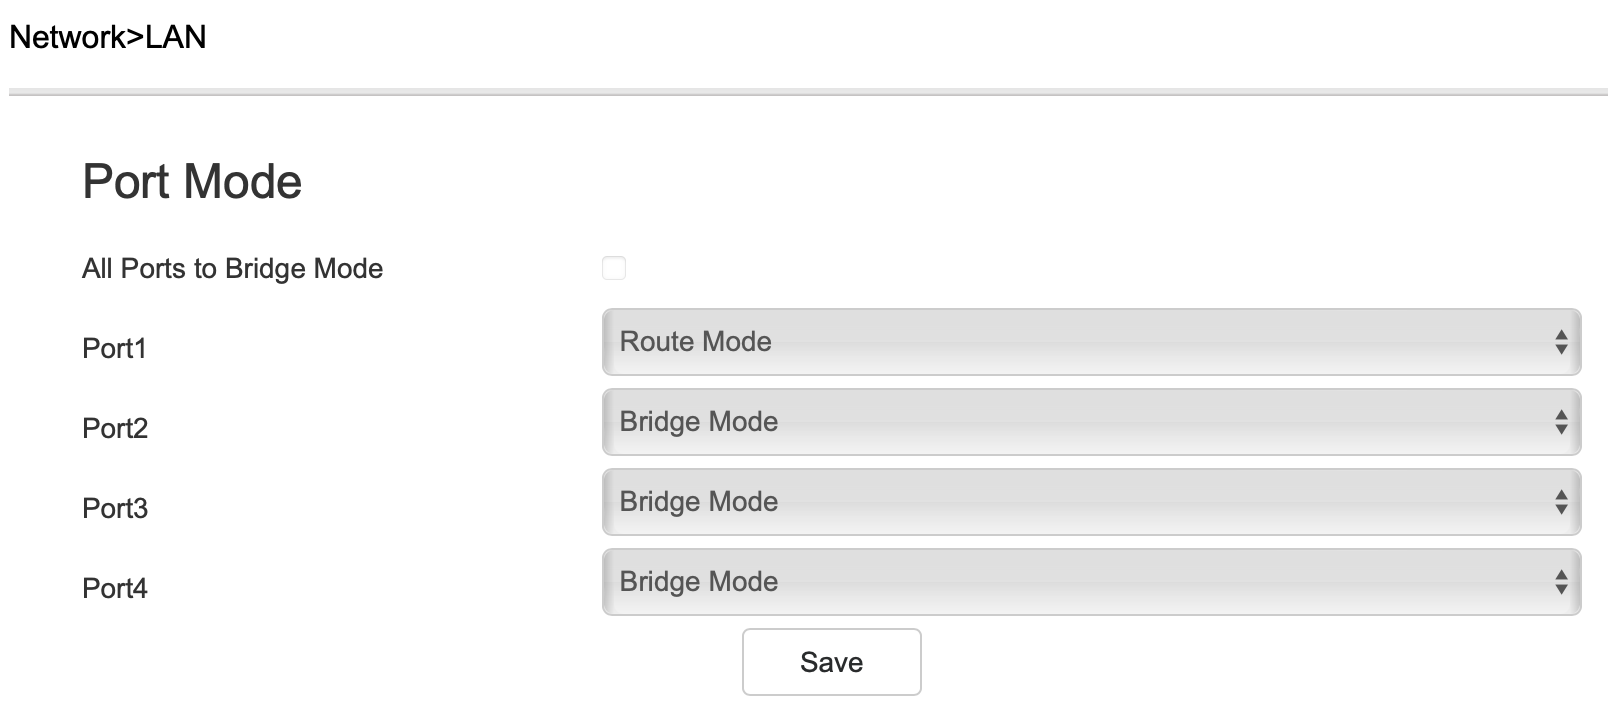Click LAN in the breadcrumb
Image resolution: width=1608 pixels, height=718 pixels.
176,37
